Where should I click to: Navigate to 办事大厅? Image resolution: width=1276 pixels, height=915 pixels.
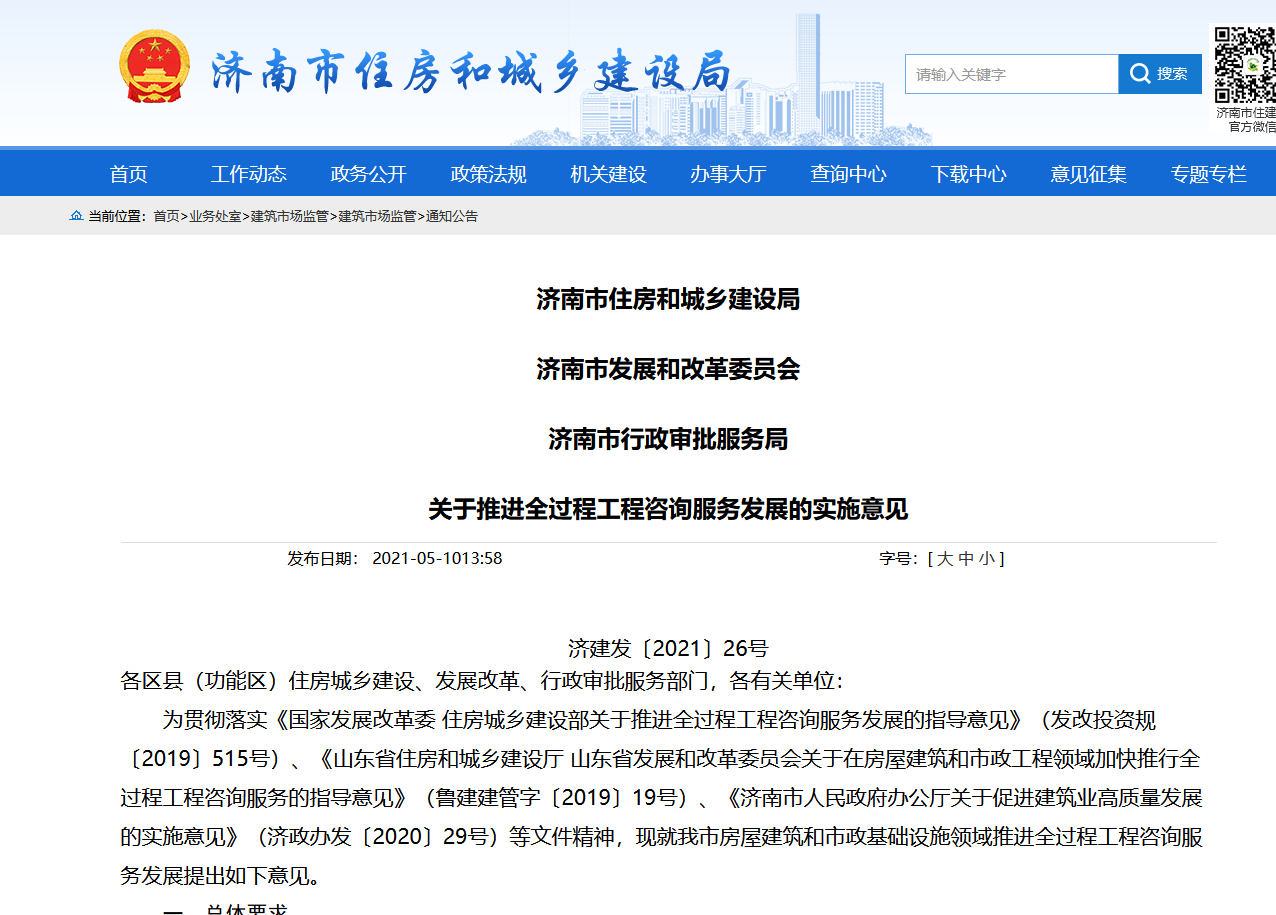pyautogui.click(x=728, y=174)
